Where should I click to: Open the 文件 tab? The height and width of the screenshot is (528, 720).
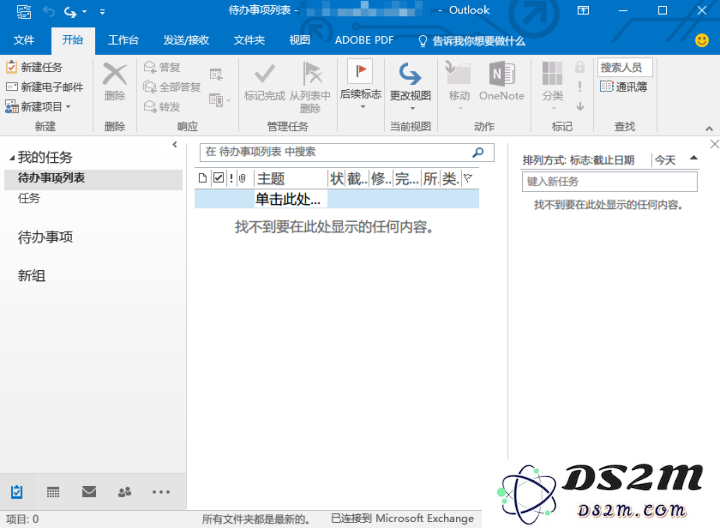tap(24, 40)
